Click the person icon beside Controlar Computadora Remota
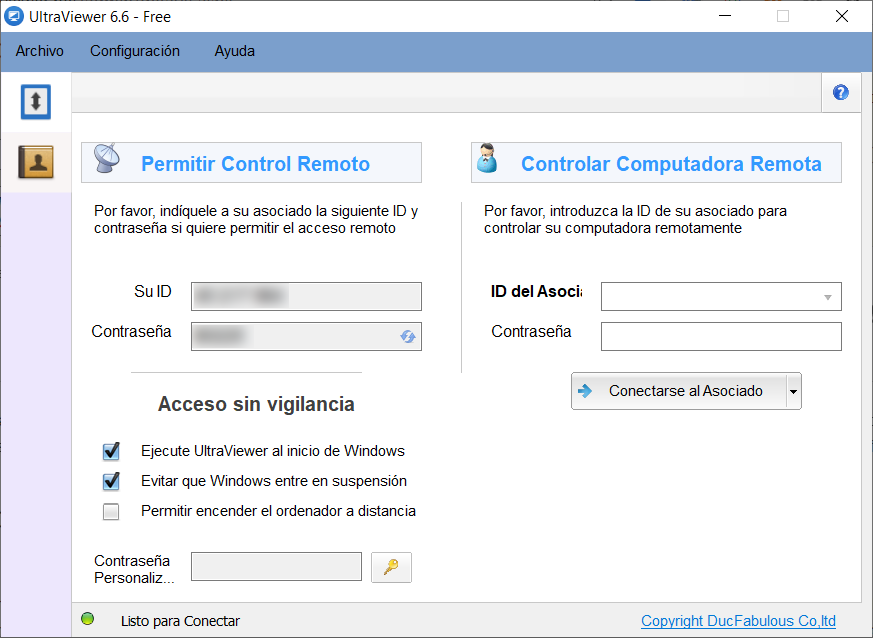Image resolution: width=873 pixels, height=638 pixels. point(487,159)
